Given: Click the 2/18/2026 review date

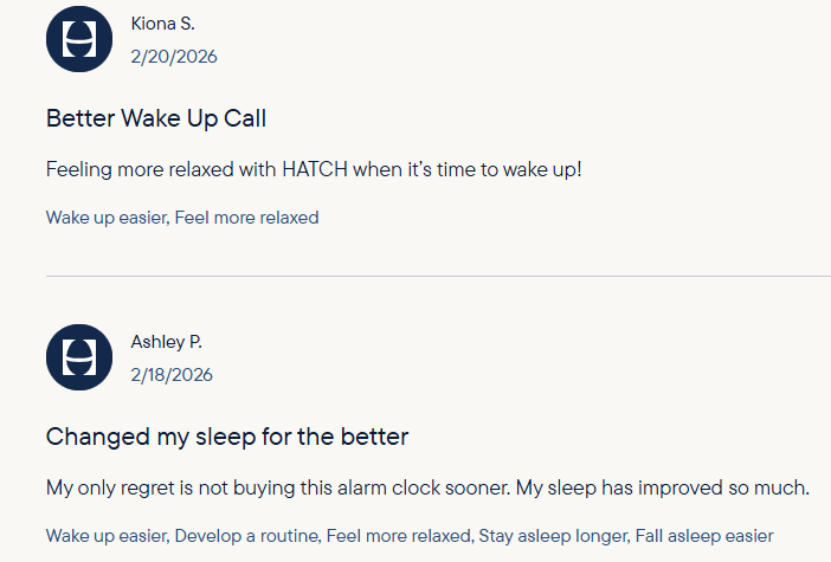Looking at the screenshot, I should coord(172,375).
